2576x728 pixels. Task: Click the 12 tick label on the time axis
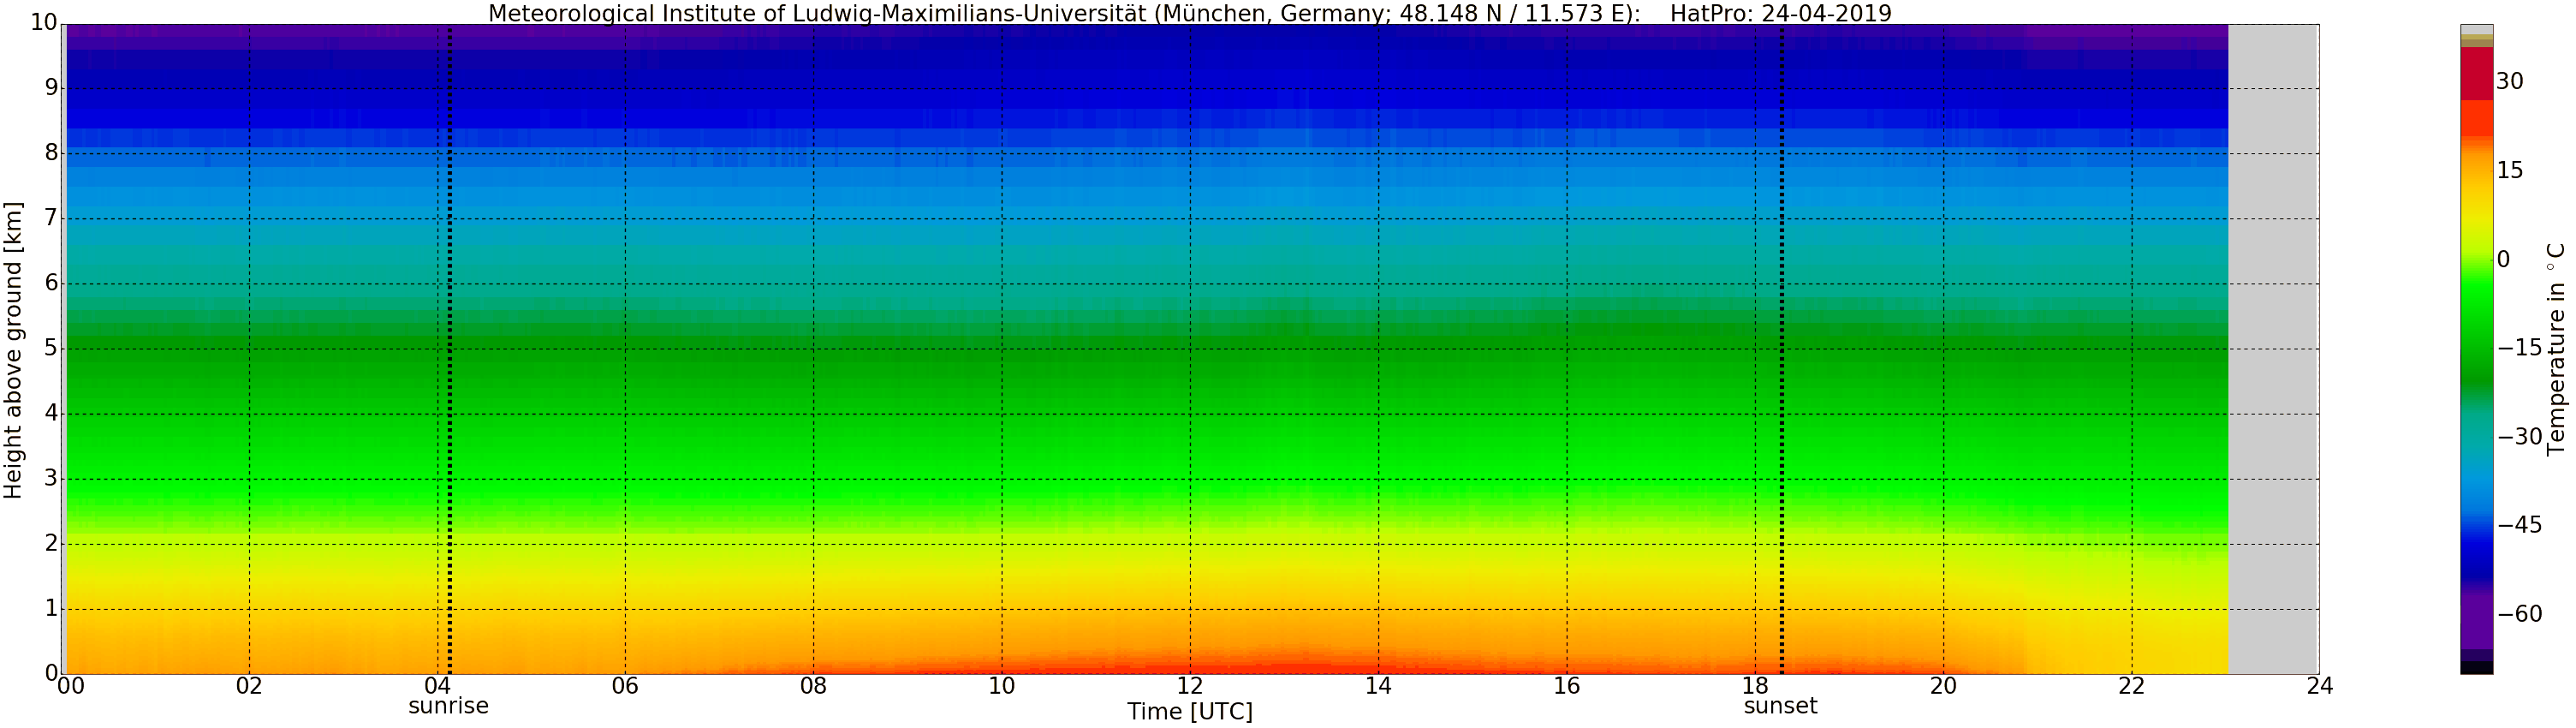tap(1189, 686)
